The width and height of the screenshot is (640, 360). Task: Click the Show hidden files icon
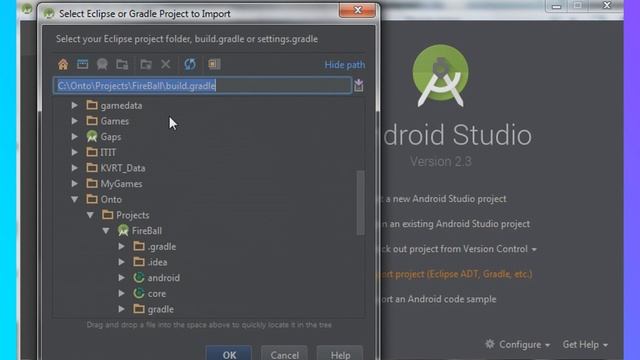click(214, 64)
